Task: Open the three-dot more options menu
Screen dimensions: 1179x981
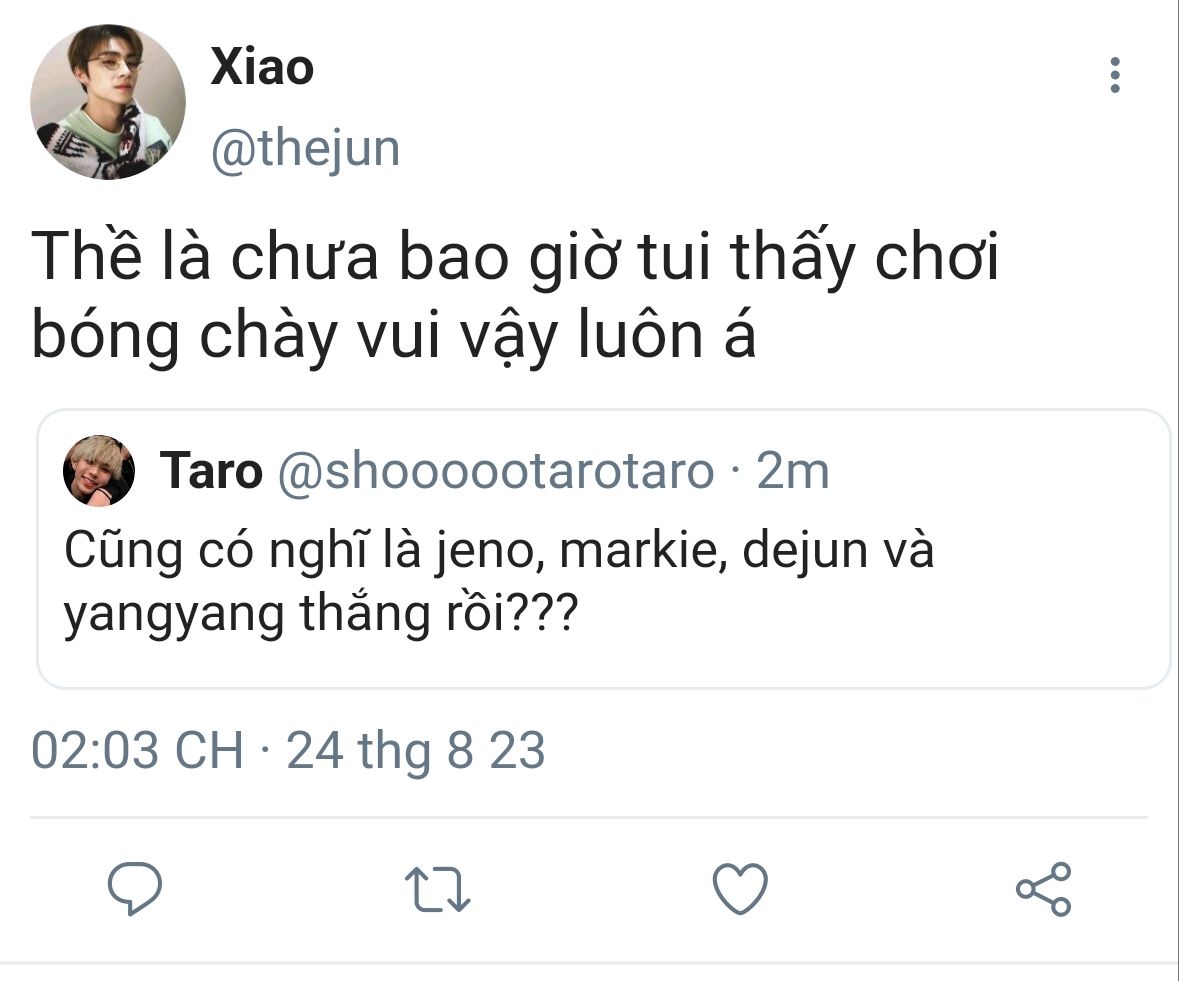Action: tap(1115, 75)
